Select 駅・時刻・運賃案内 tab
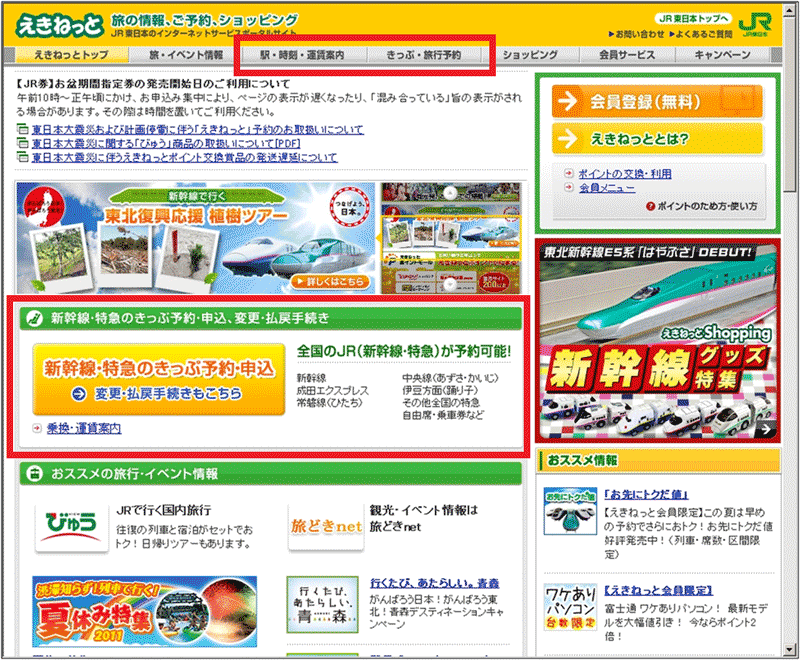This screenshot has height=660, width=800. click(x=303, y=55)
